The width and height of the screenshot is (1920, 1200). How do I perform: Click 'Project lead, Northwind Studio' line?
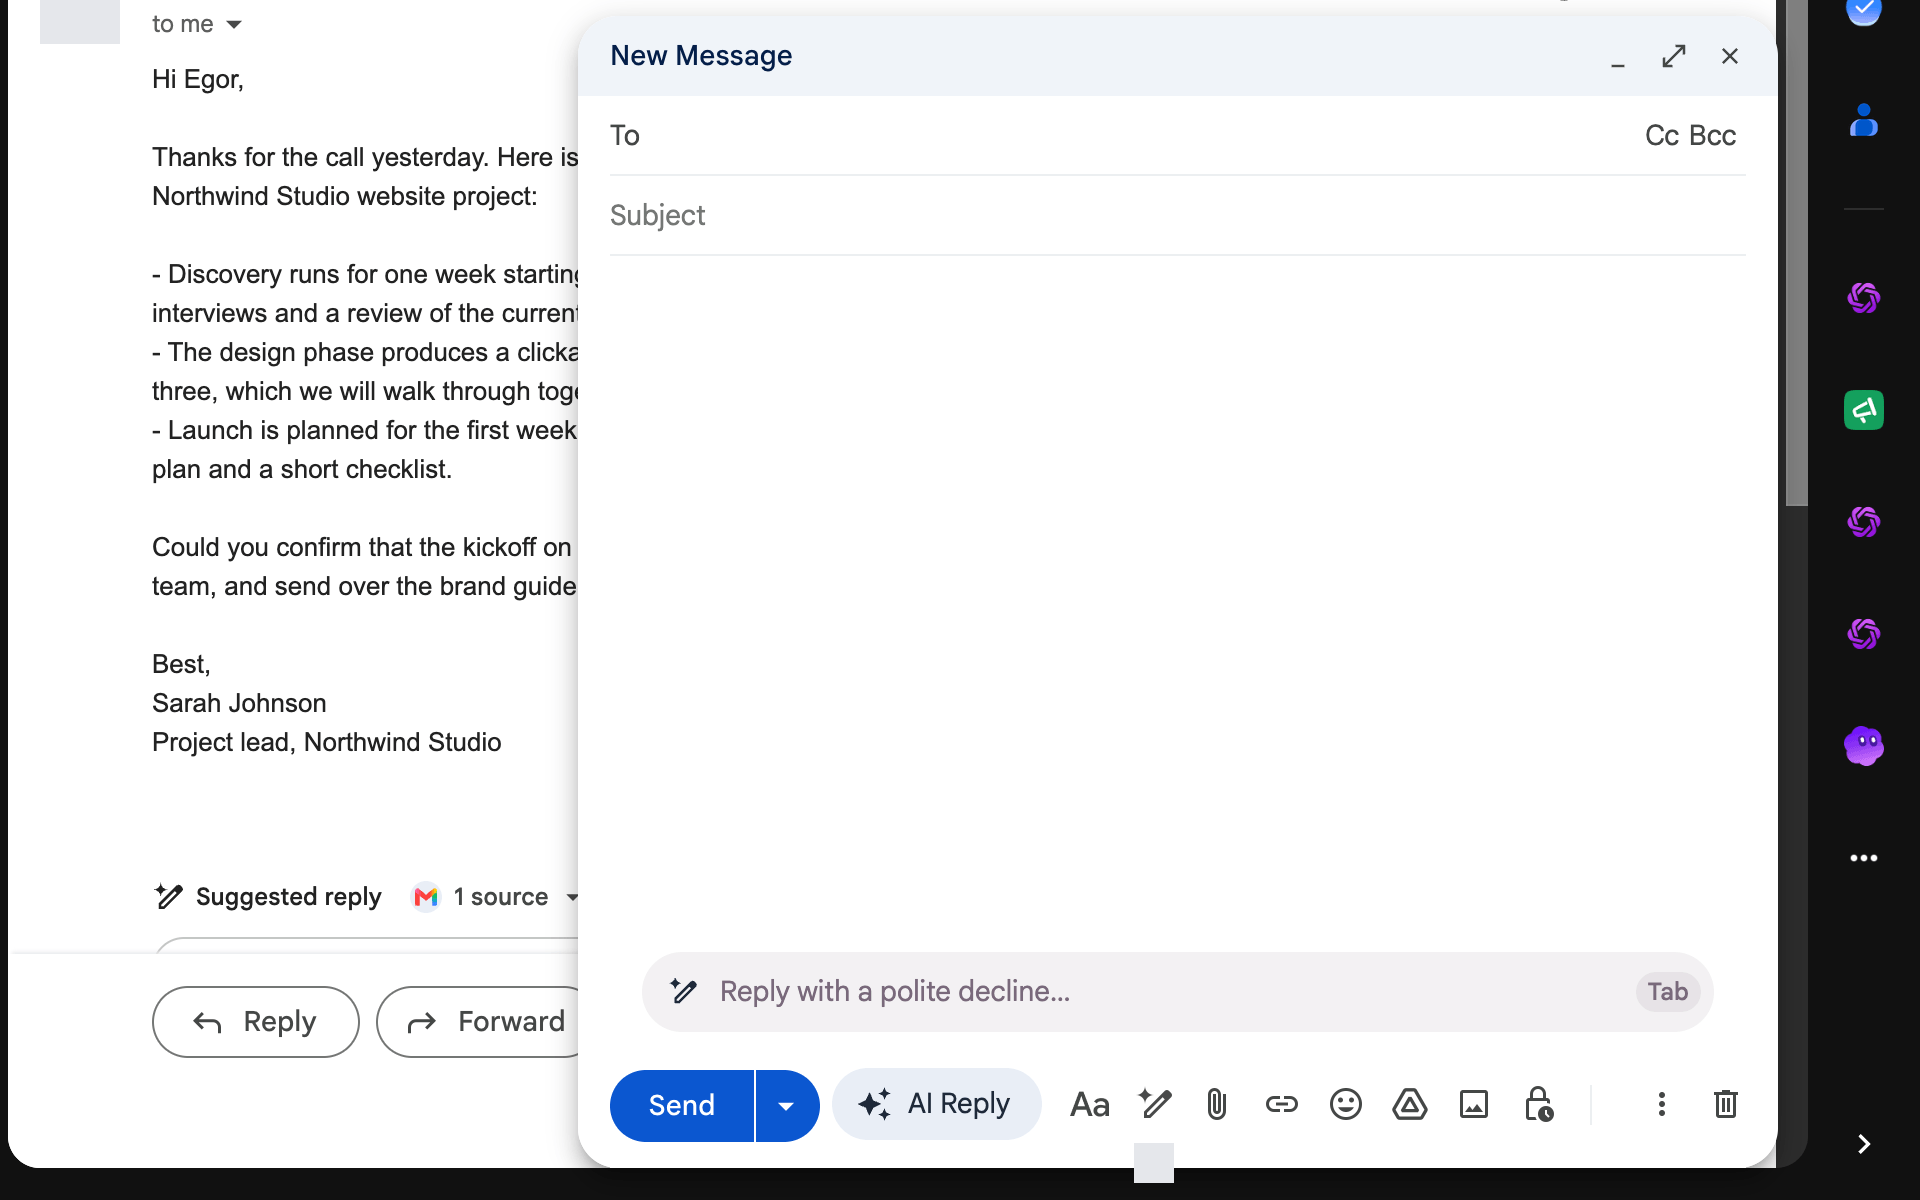(x=327, y=742)
